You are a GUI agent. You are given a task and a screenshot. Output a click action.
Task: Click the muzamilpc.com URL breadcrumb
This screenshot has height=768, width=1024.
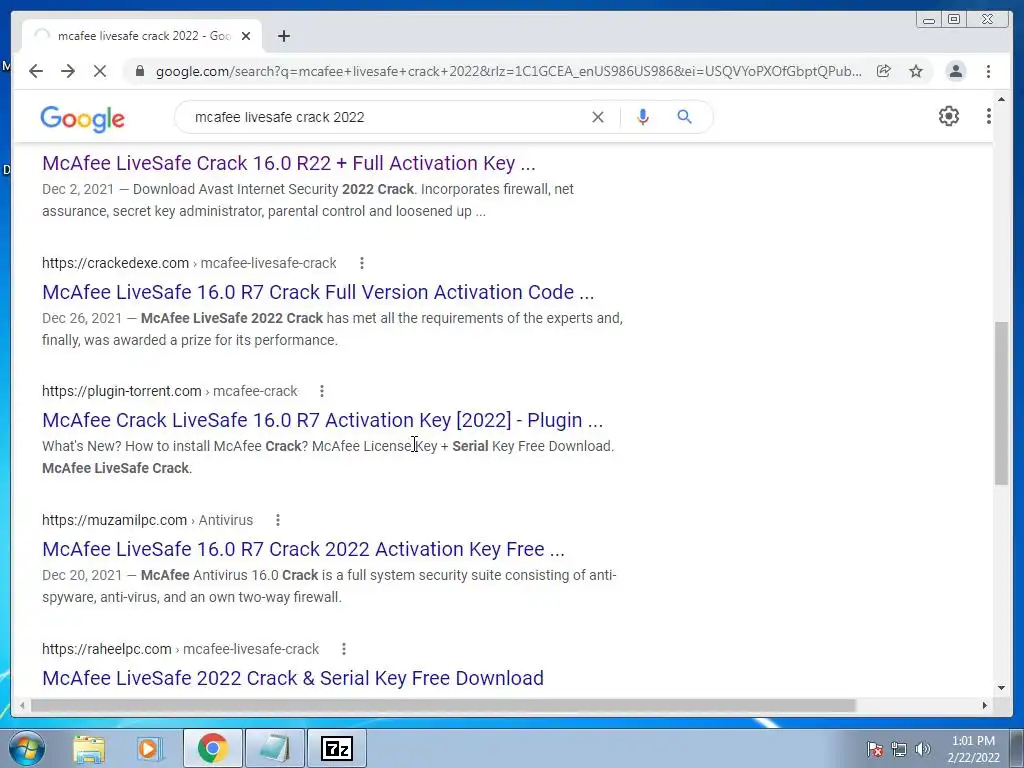coord(147,520)
